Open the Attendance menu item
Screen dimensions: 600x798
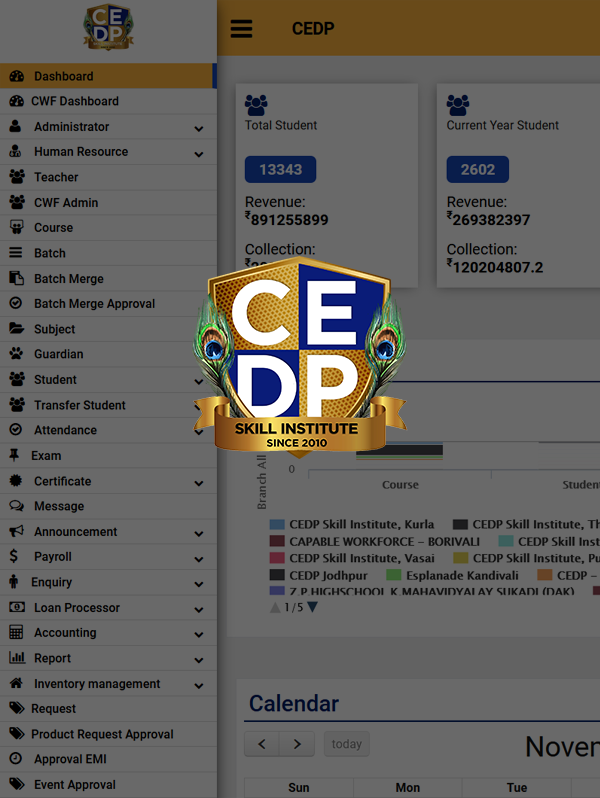108,430
